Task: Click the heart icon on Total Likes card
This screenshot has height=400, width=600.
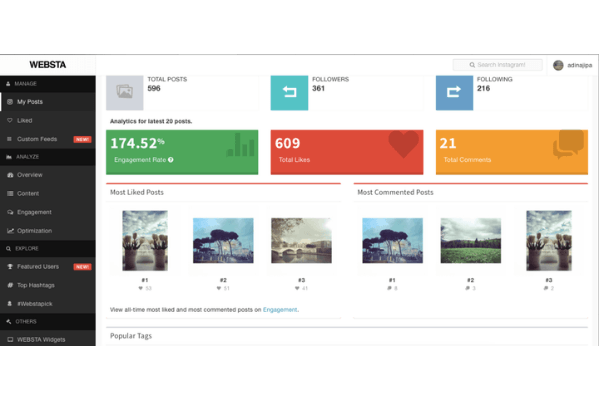Action: (404, 144)
